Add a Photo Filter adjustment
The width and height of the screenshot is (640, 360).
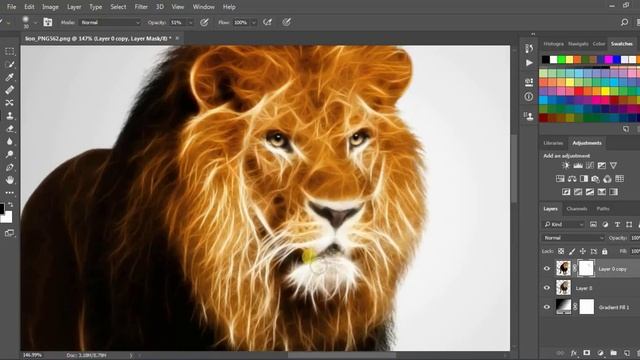pos(596,179)
